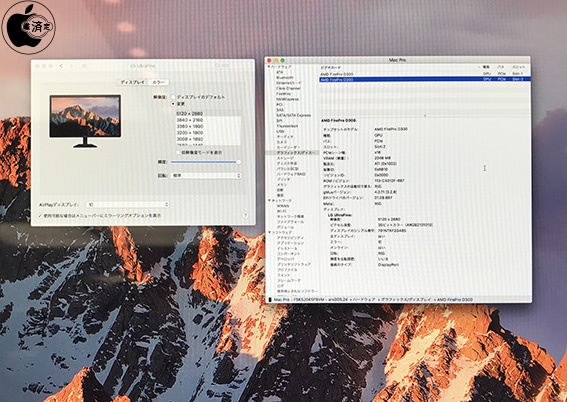Select インストール under ソフトウェア
This screenshot has width=567, height=402.
click(287, 248)
